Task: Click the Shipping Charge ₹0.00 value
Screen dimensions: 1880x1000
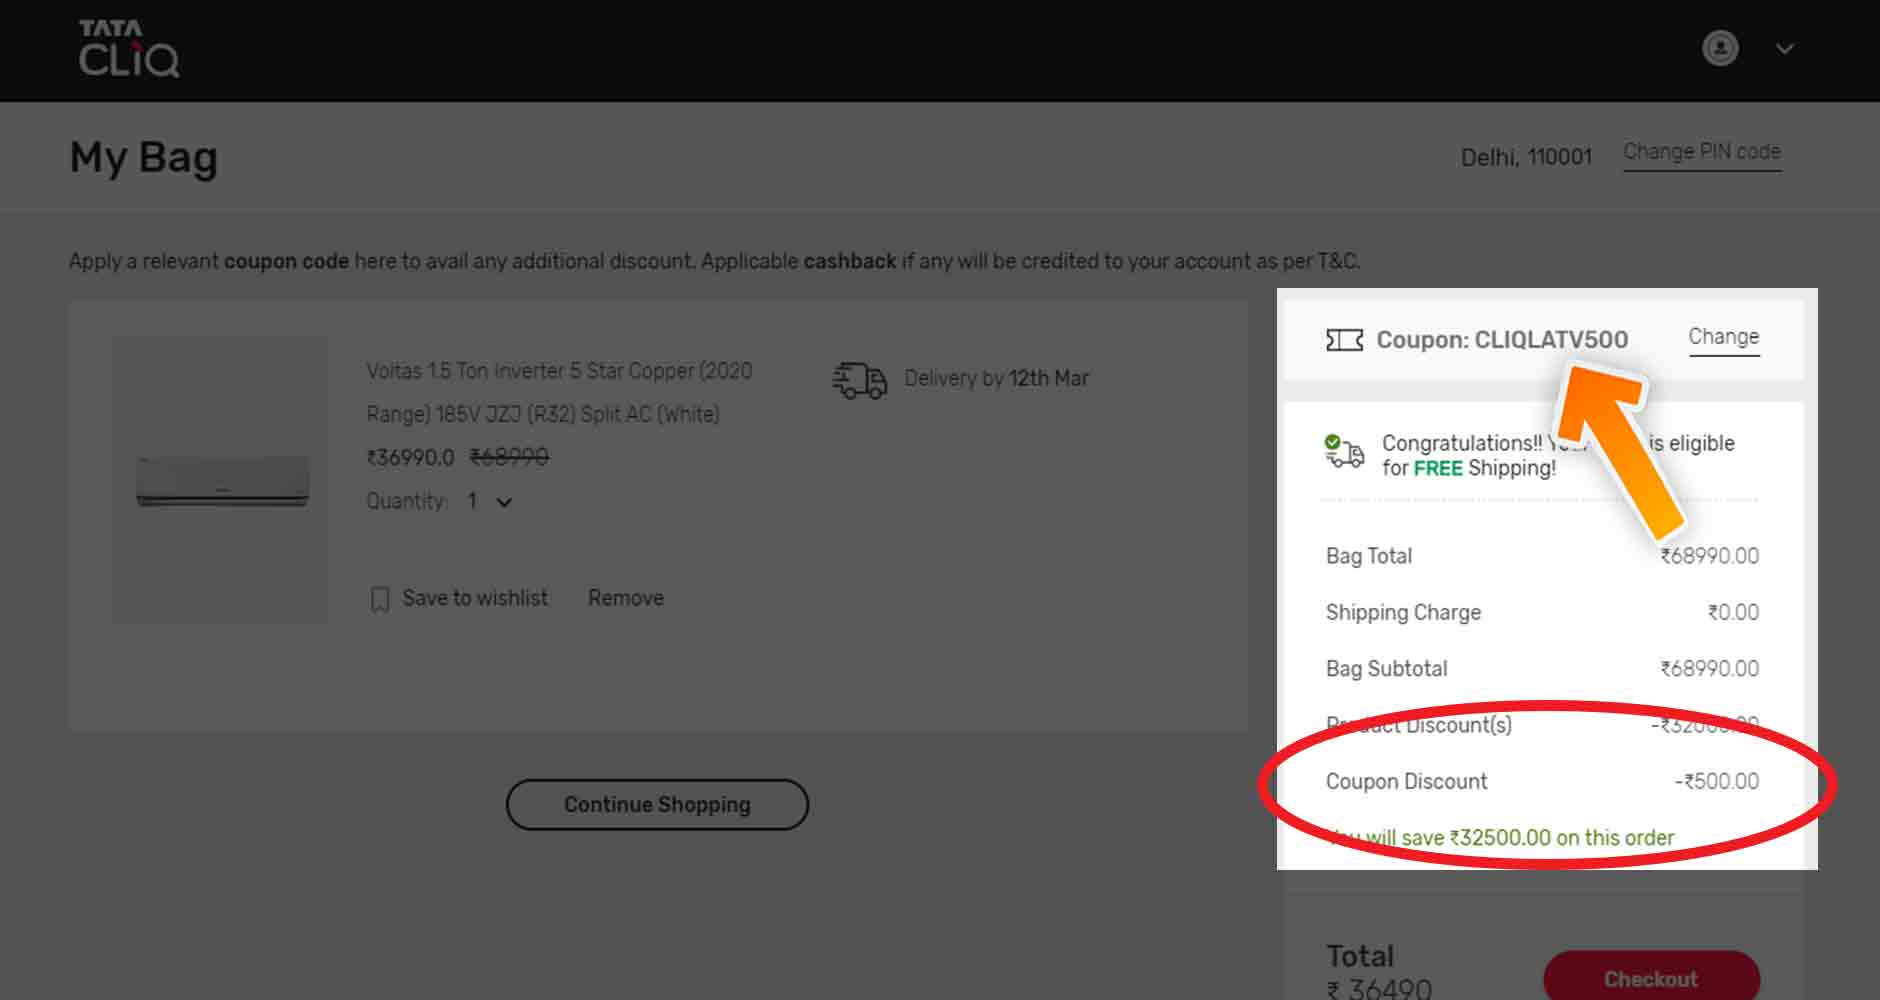Action: [1733, 612]
